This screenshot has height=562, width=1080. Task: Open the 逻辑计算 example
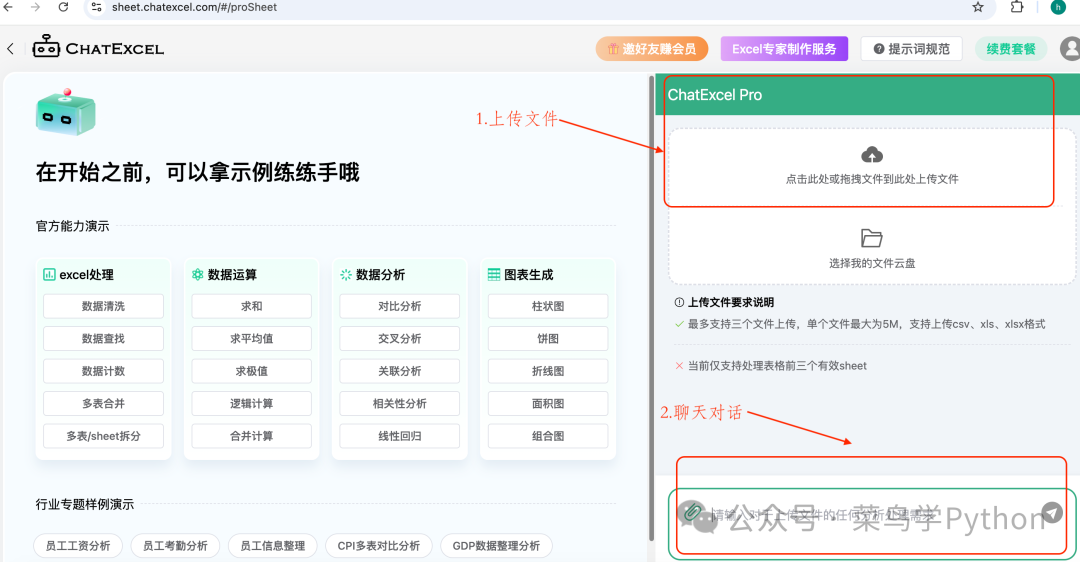click(x=251, y=404)
